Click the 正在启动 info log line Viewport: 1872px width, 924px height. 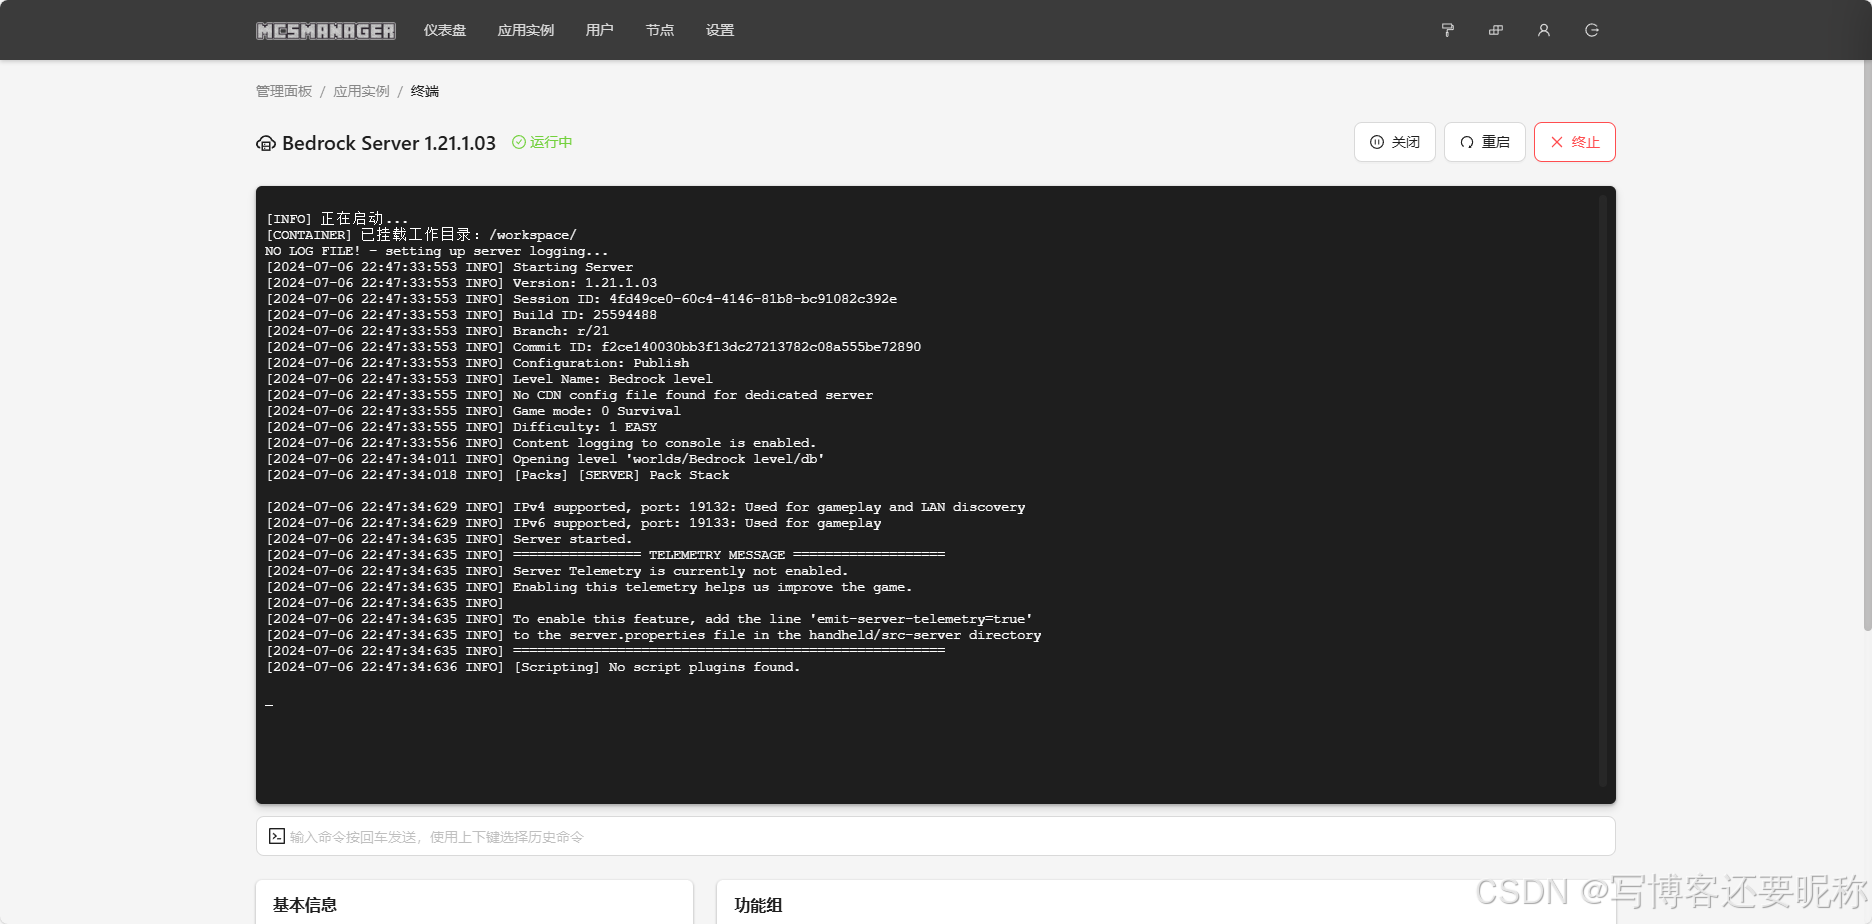coord(337,219)
